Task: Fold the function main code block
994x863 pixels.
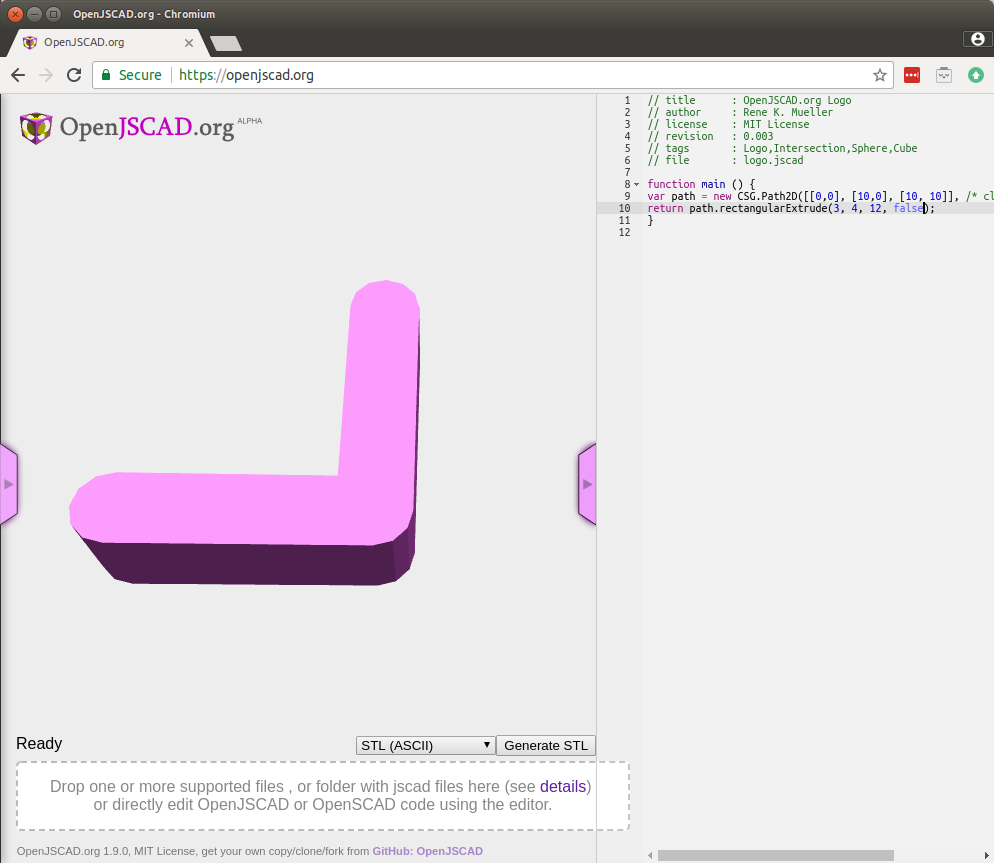Action: tap(636, 185)
